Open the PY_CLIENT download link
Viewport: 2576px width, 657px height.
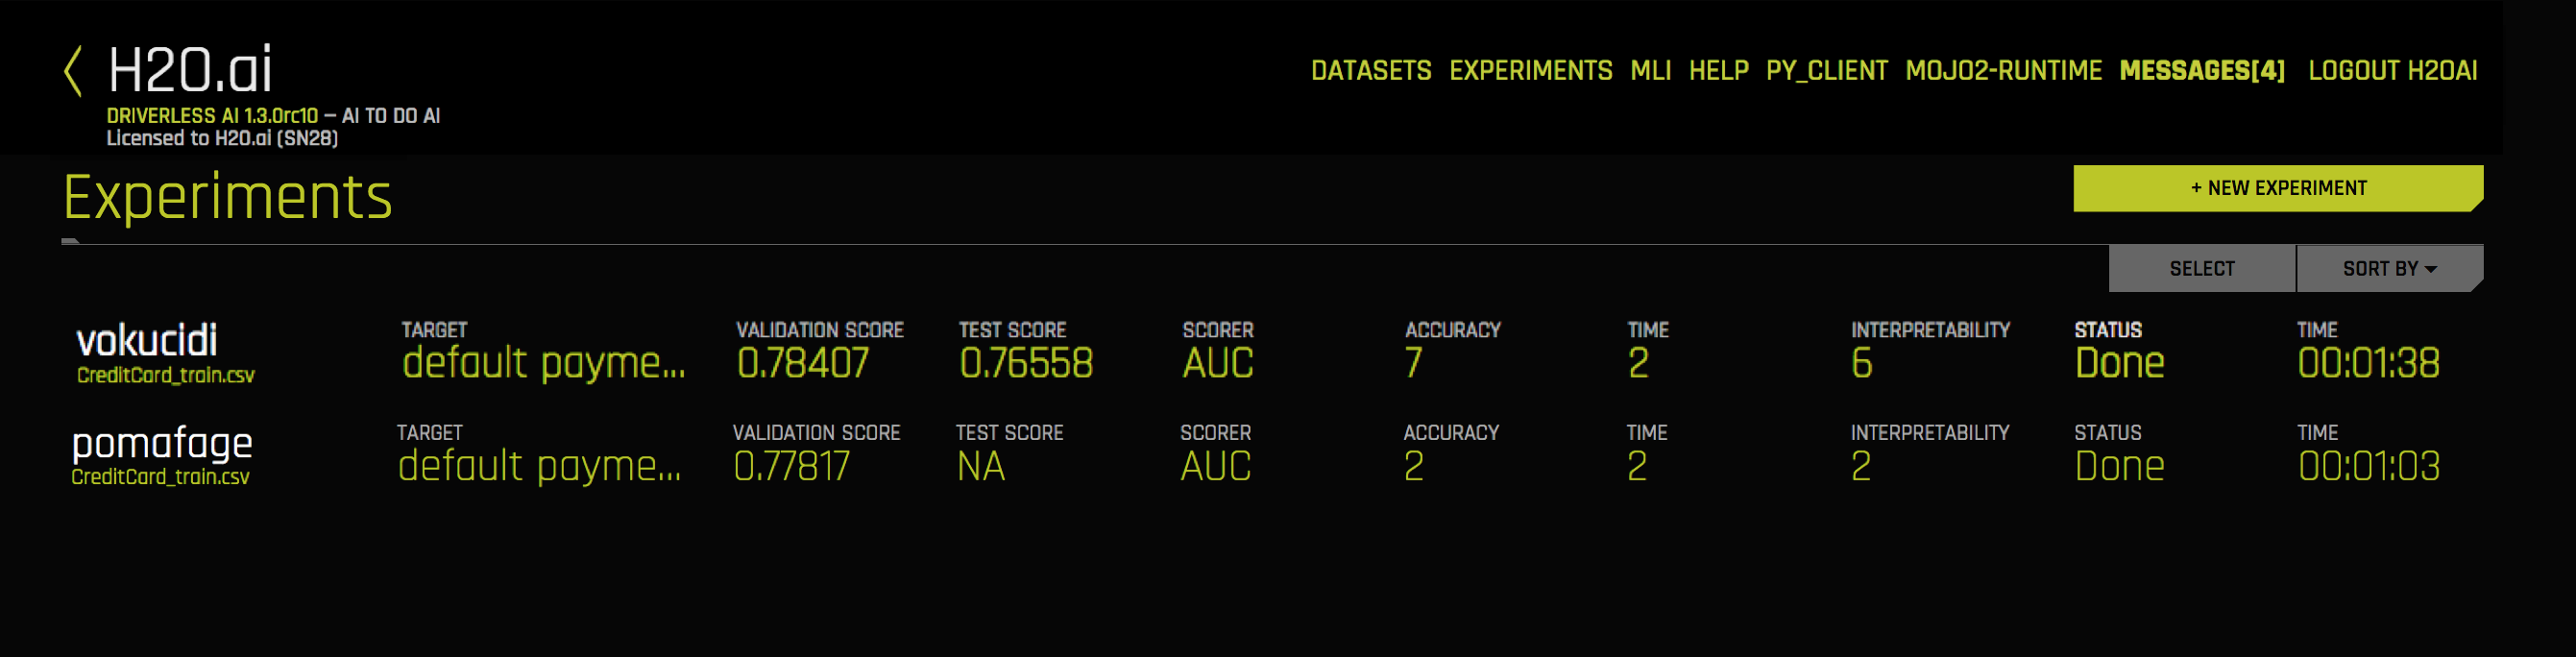[x=1826, y=71]
